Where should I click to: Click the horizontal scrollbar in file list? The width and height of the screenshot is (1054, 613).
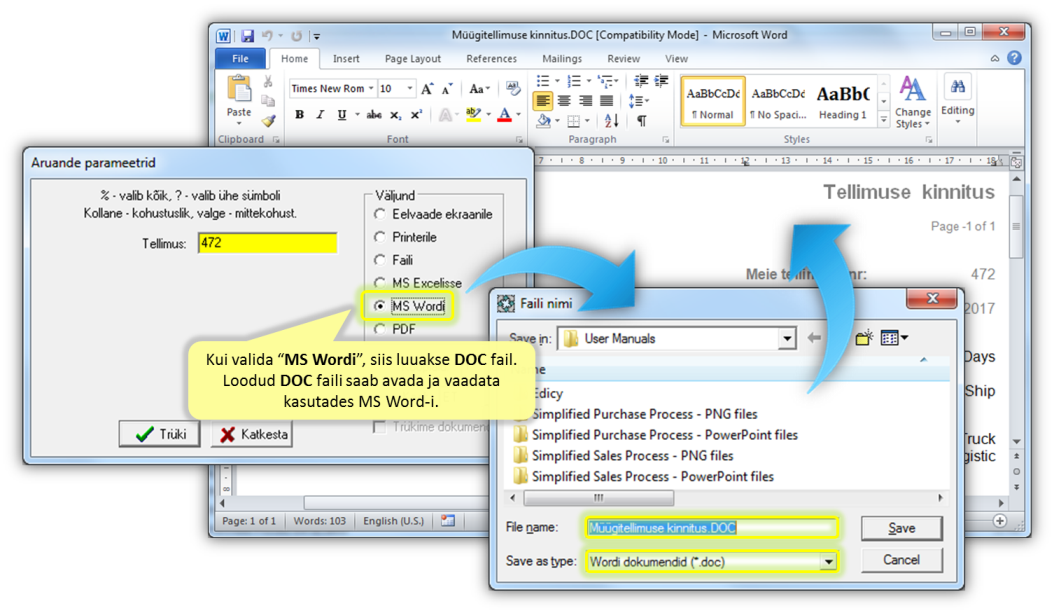[x=598, y=498]
